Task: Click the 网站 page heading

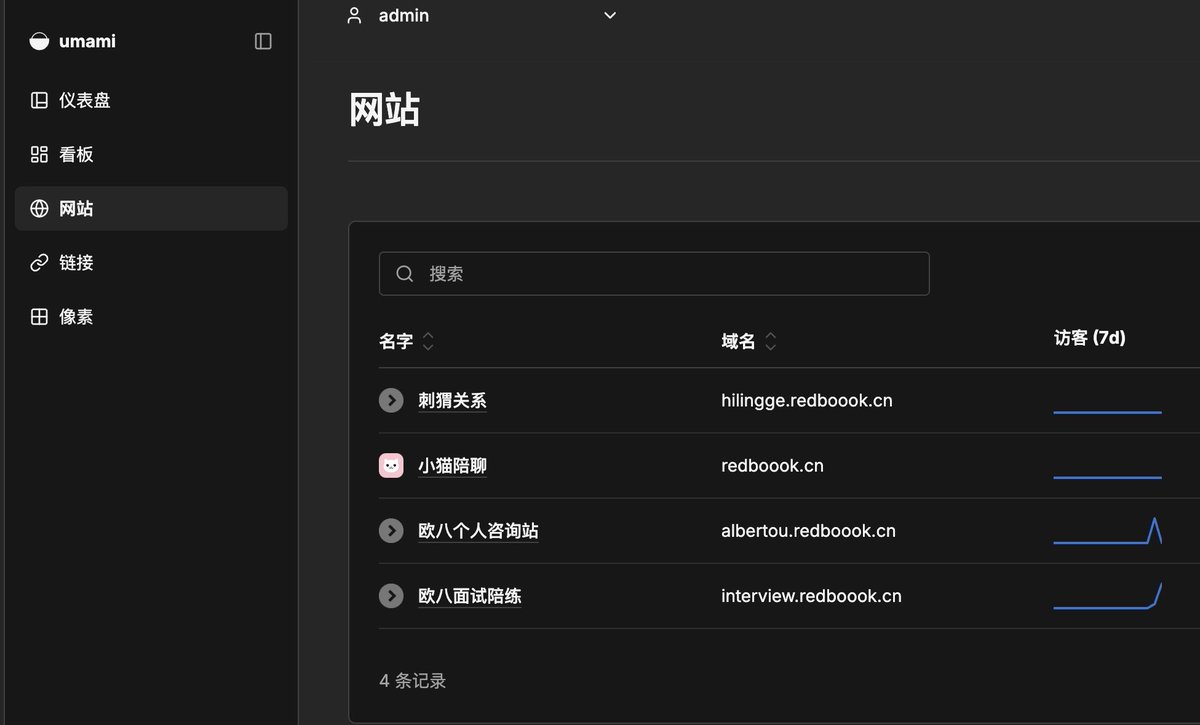Action: tap(384, 110)
